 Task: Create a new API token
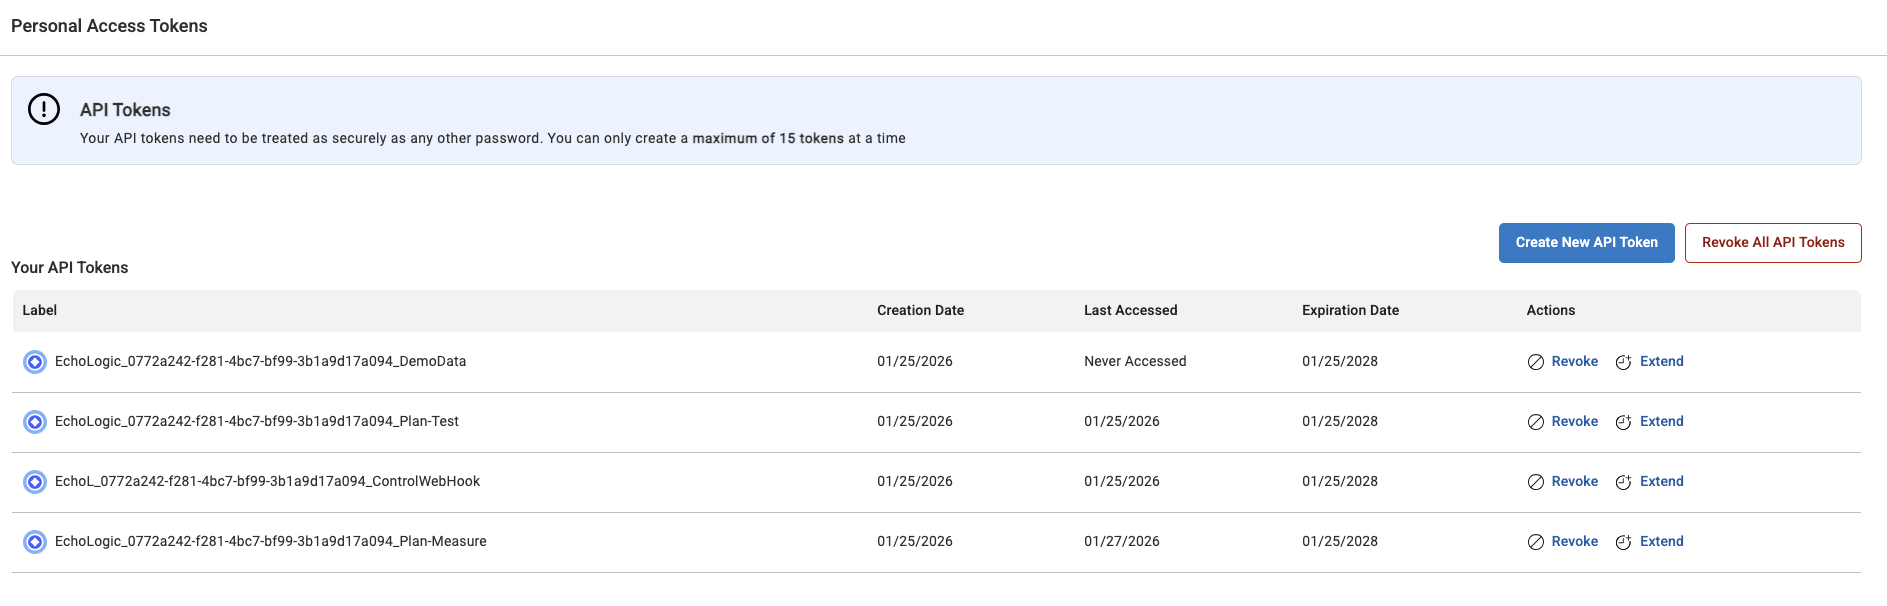click(1586, 243)
